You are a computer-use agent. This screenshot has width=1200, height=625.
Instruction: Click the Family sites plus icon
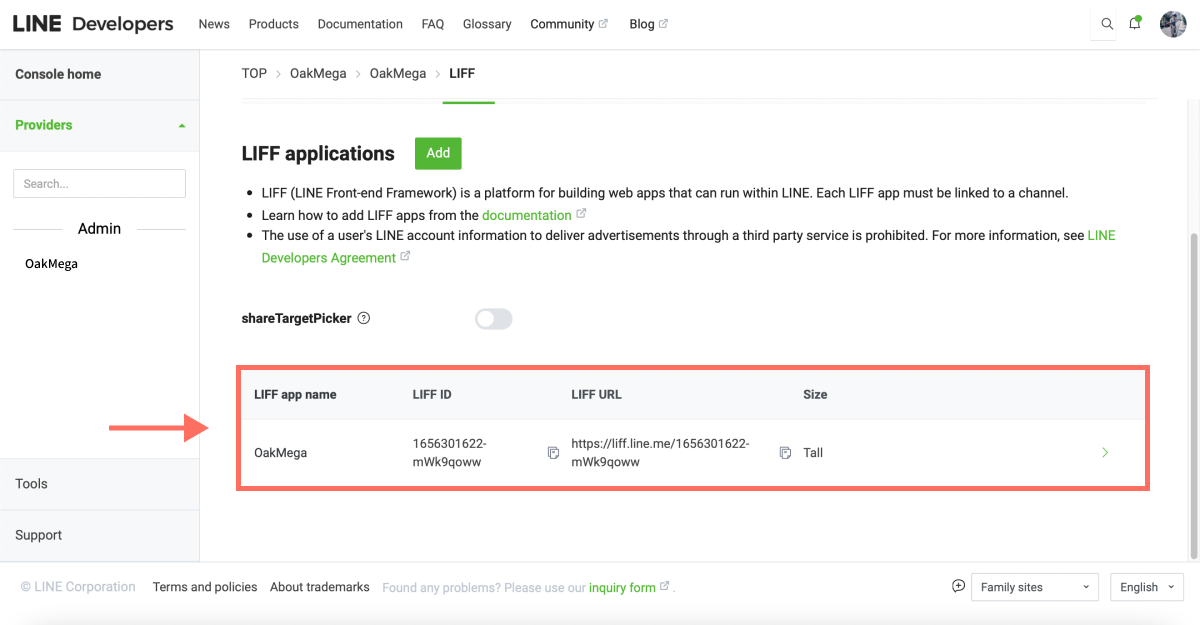(x=958, y=586)
